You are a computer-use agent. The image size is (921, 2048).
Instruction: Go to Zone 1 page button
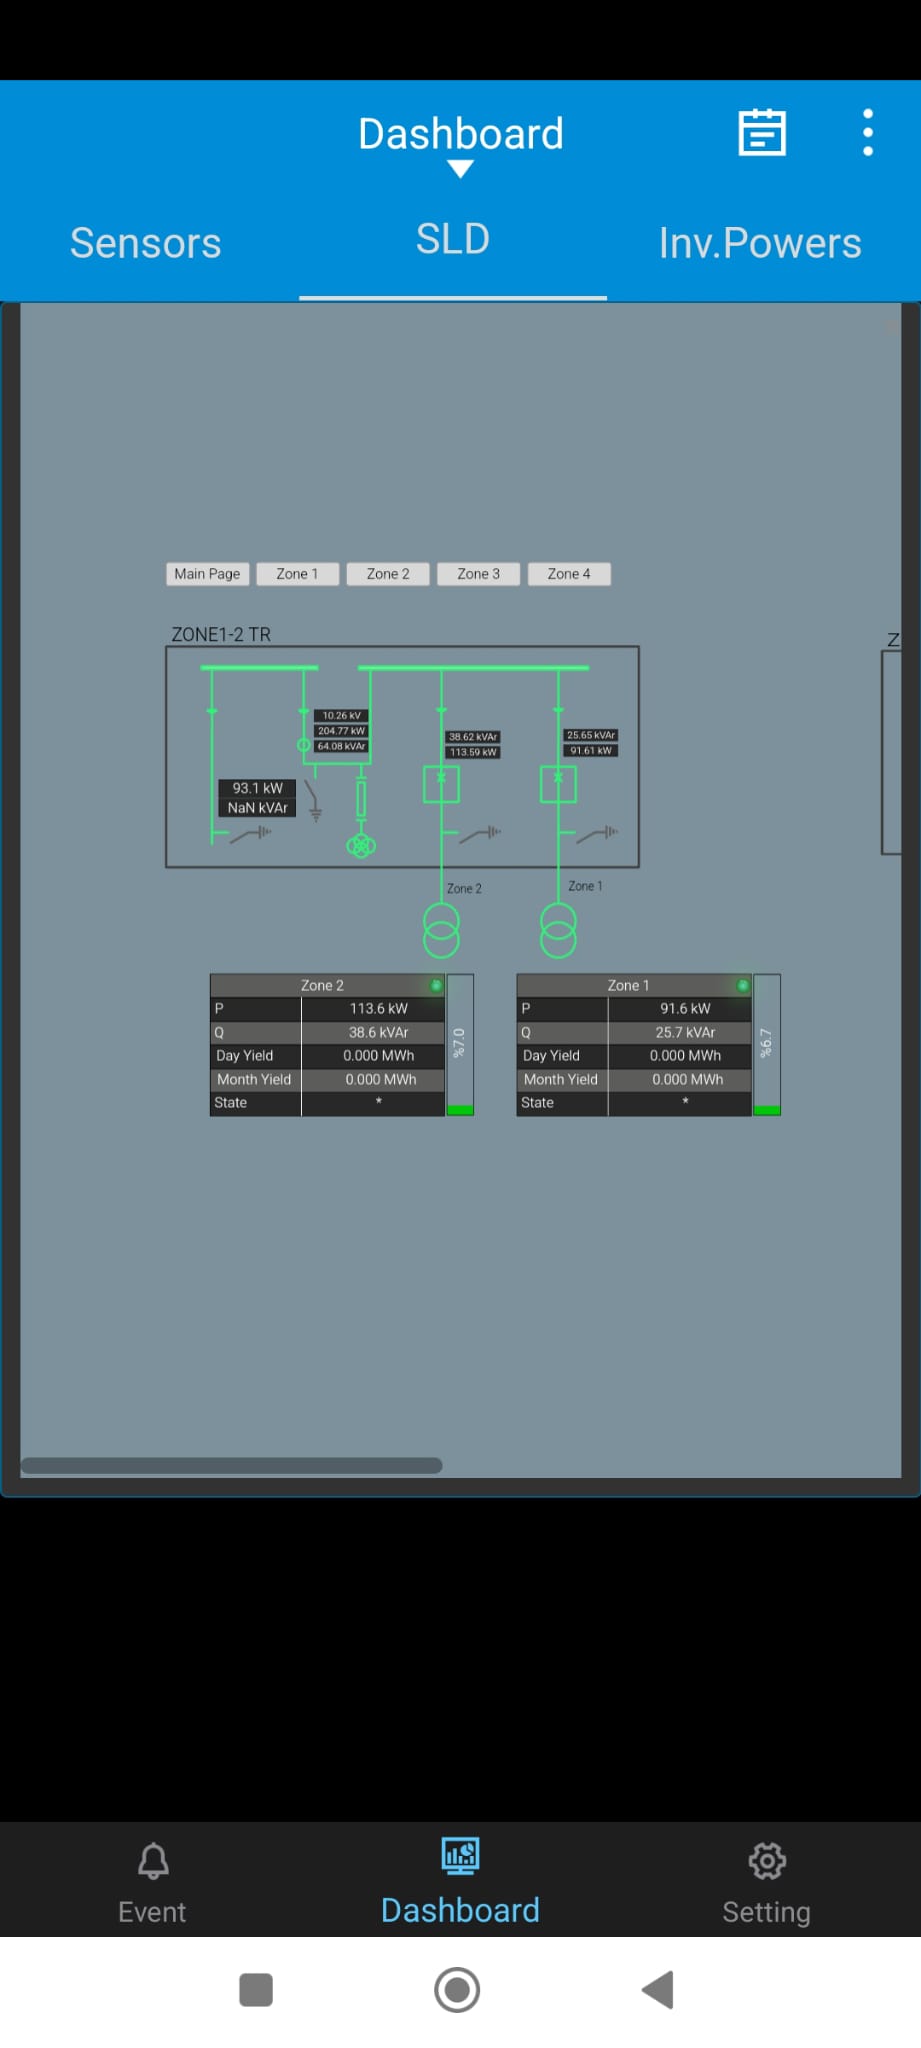(297, 574)
